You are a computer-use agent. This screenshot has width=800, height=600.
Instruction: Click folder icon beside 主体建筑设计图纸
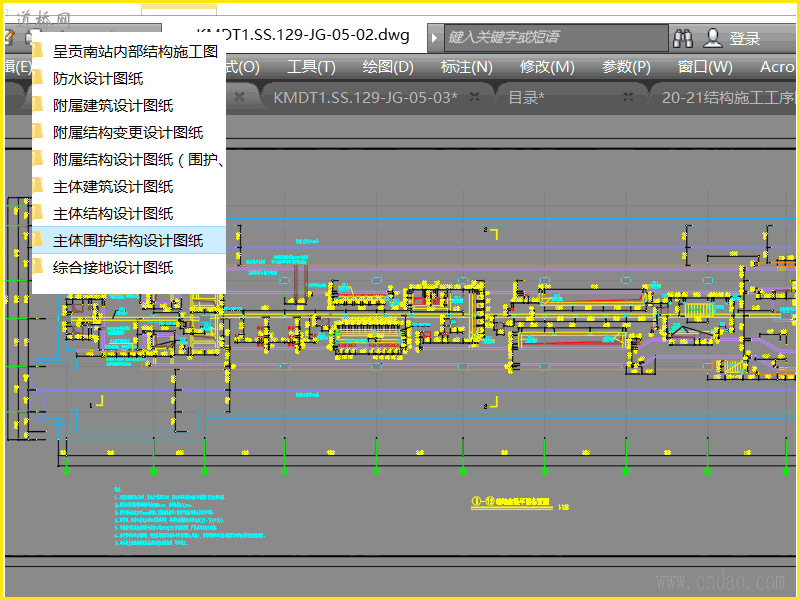point(37,186)
